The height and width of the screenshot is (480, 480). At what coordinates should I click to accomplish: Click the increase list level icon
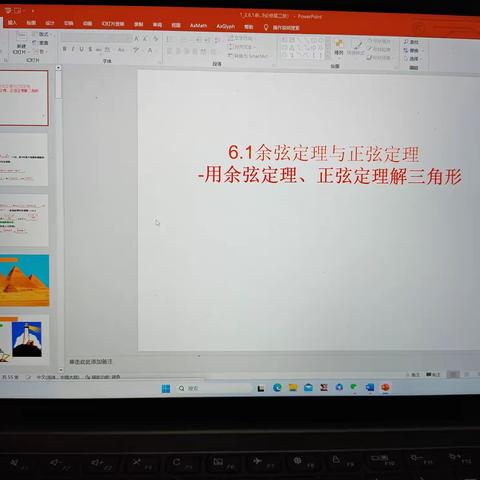click(207, 41)
